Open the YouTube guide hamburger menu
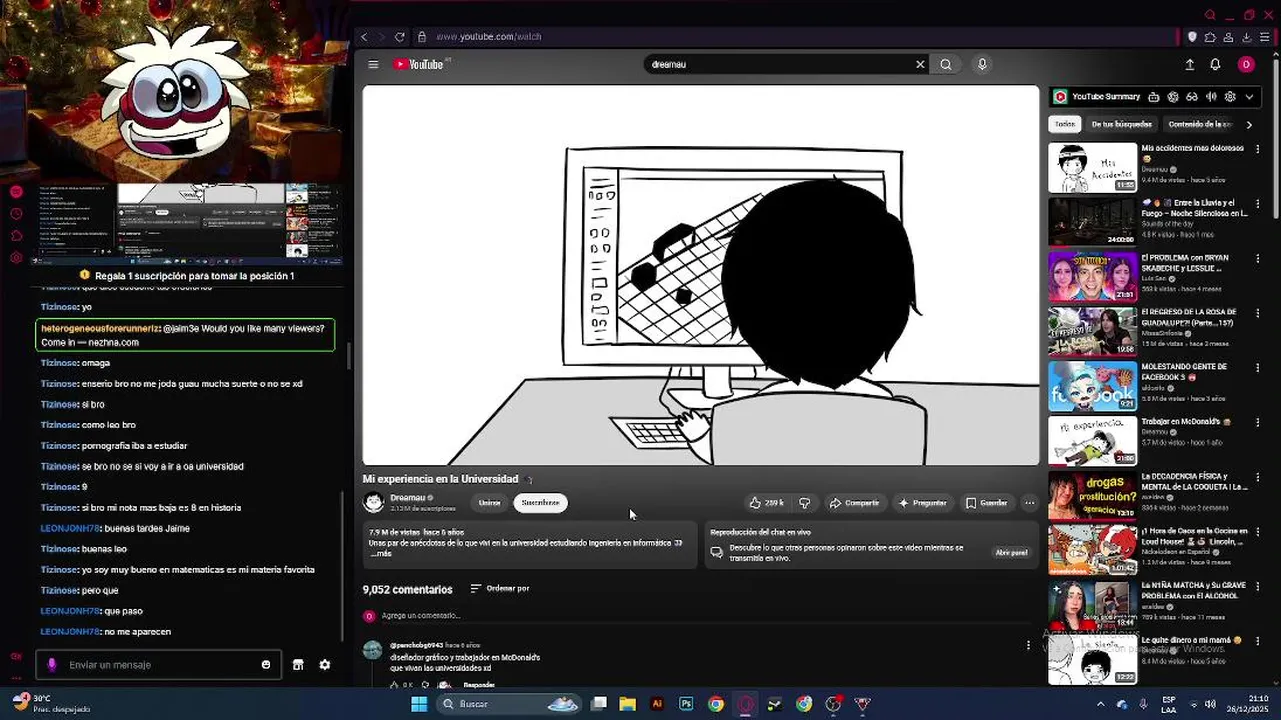The image size is (1281, 720). click(373, 64)
